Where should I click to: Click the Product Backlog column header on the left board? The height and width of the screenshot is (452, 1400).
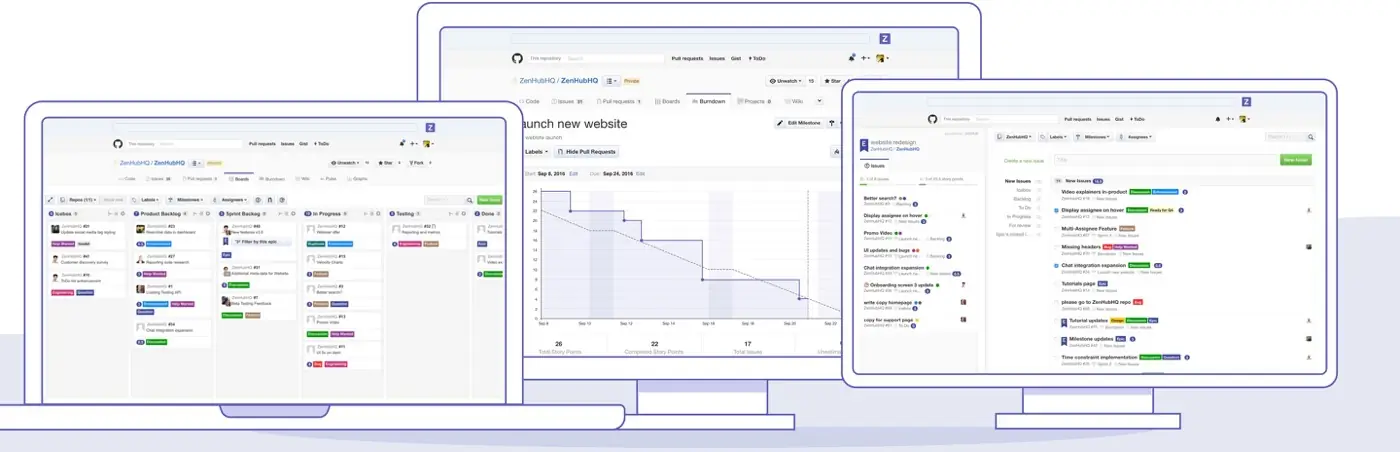[x=157, y=214]
